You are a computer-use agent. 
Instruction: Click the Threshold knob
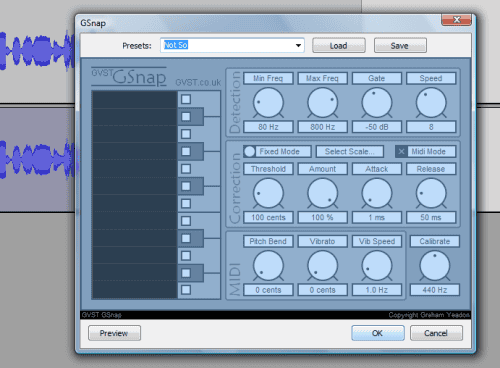point(268,193)
